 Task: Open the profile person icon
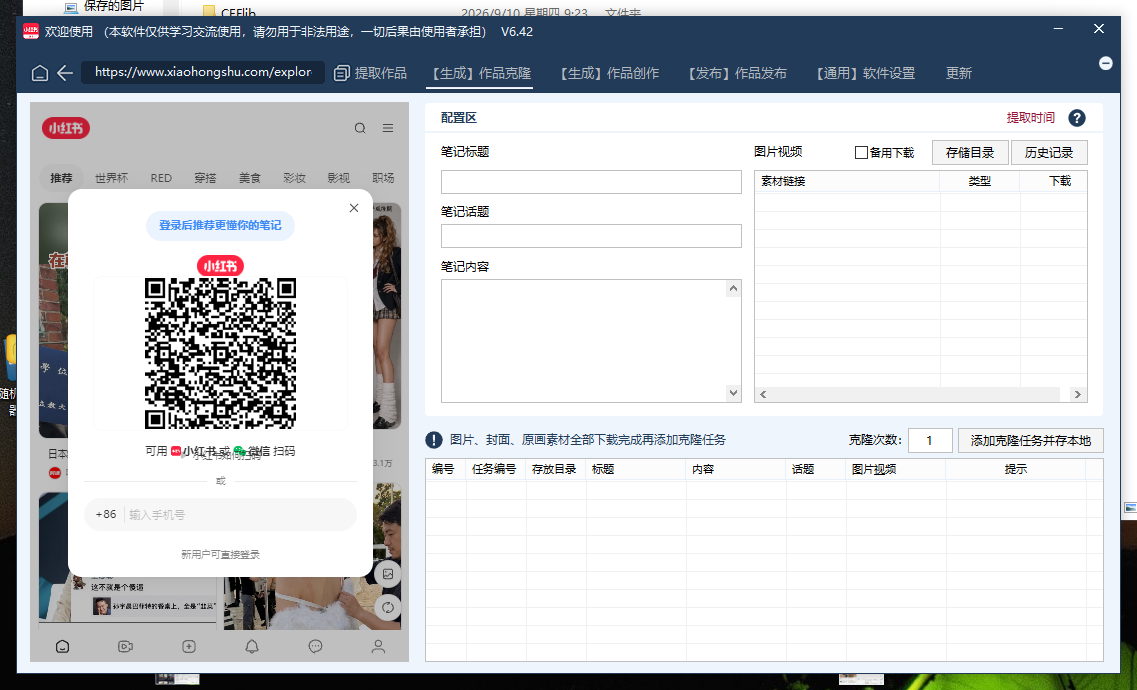tap(378, 647)
